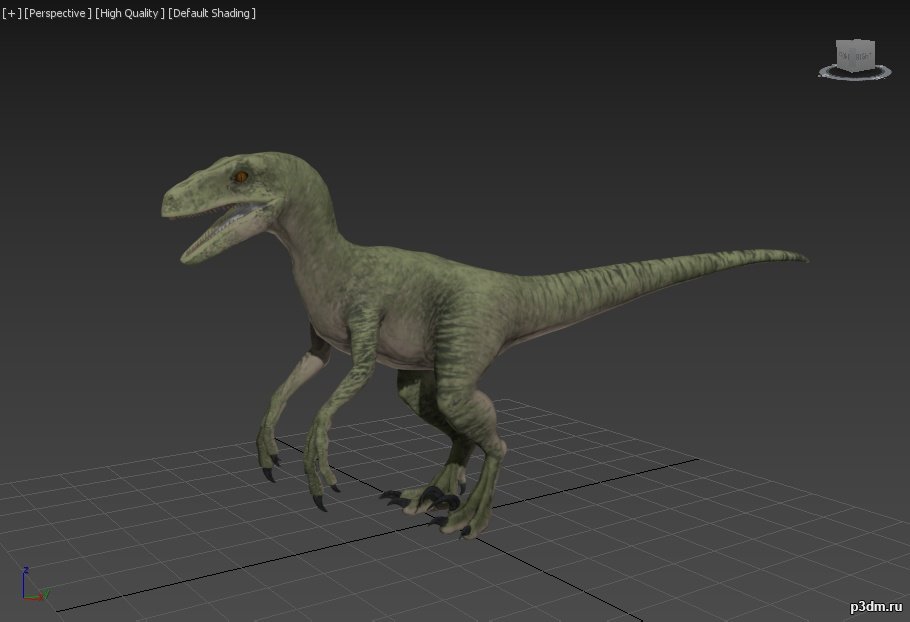Image resolution: width=910 pixels, height=622 pixels.
Task: Open the High Quality viewport label menu
Action: coord(130,13)
